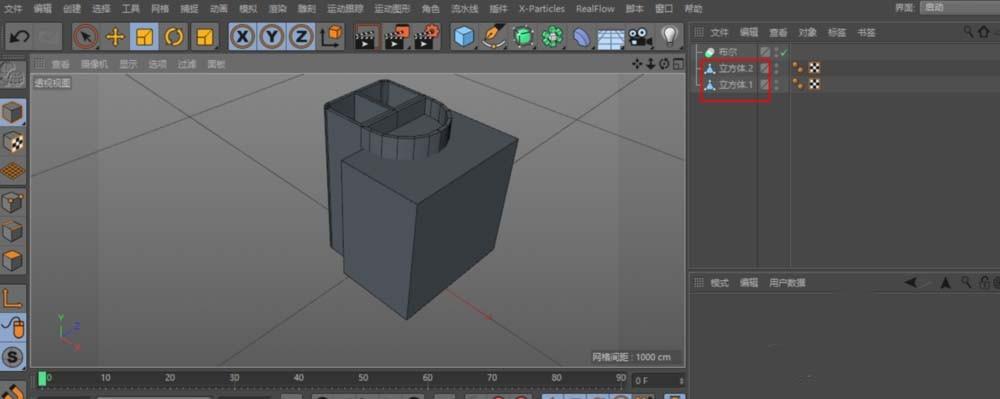Click the Phong tag of 立方体.2
Image resolution: width=1000 pixels, height=399 pixels.
click(x=797, y=68)
